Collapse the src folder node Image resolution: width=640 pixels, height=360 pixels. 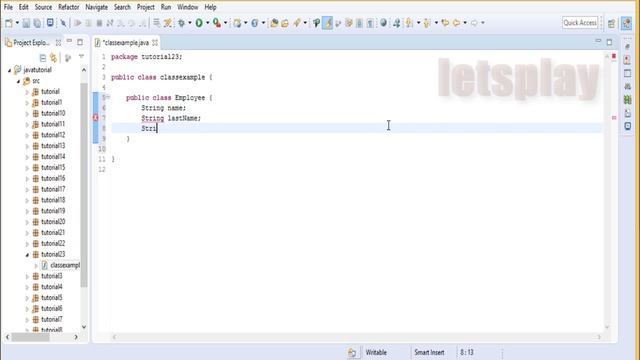pos(18,81)
